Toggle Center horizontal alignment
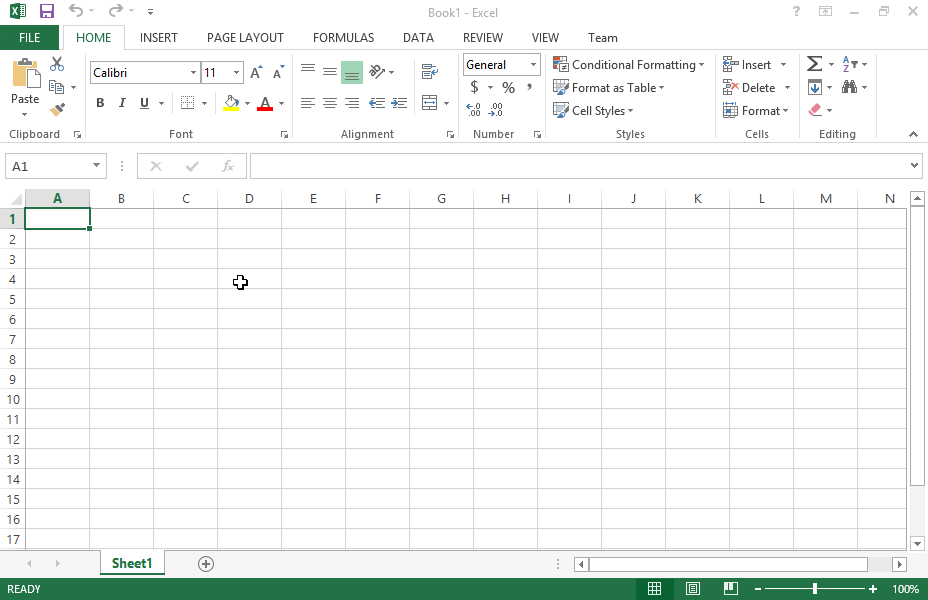The image size is (928, 600). tap(330, 103)
